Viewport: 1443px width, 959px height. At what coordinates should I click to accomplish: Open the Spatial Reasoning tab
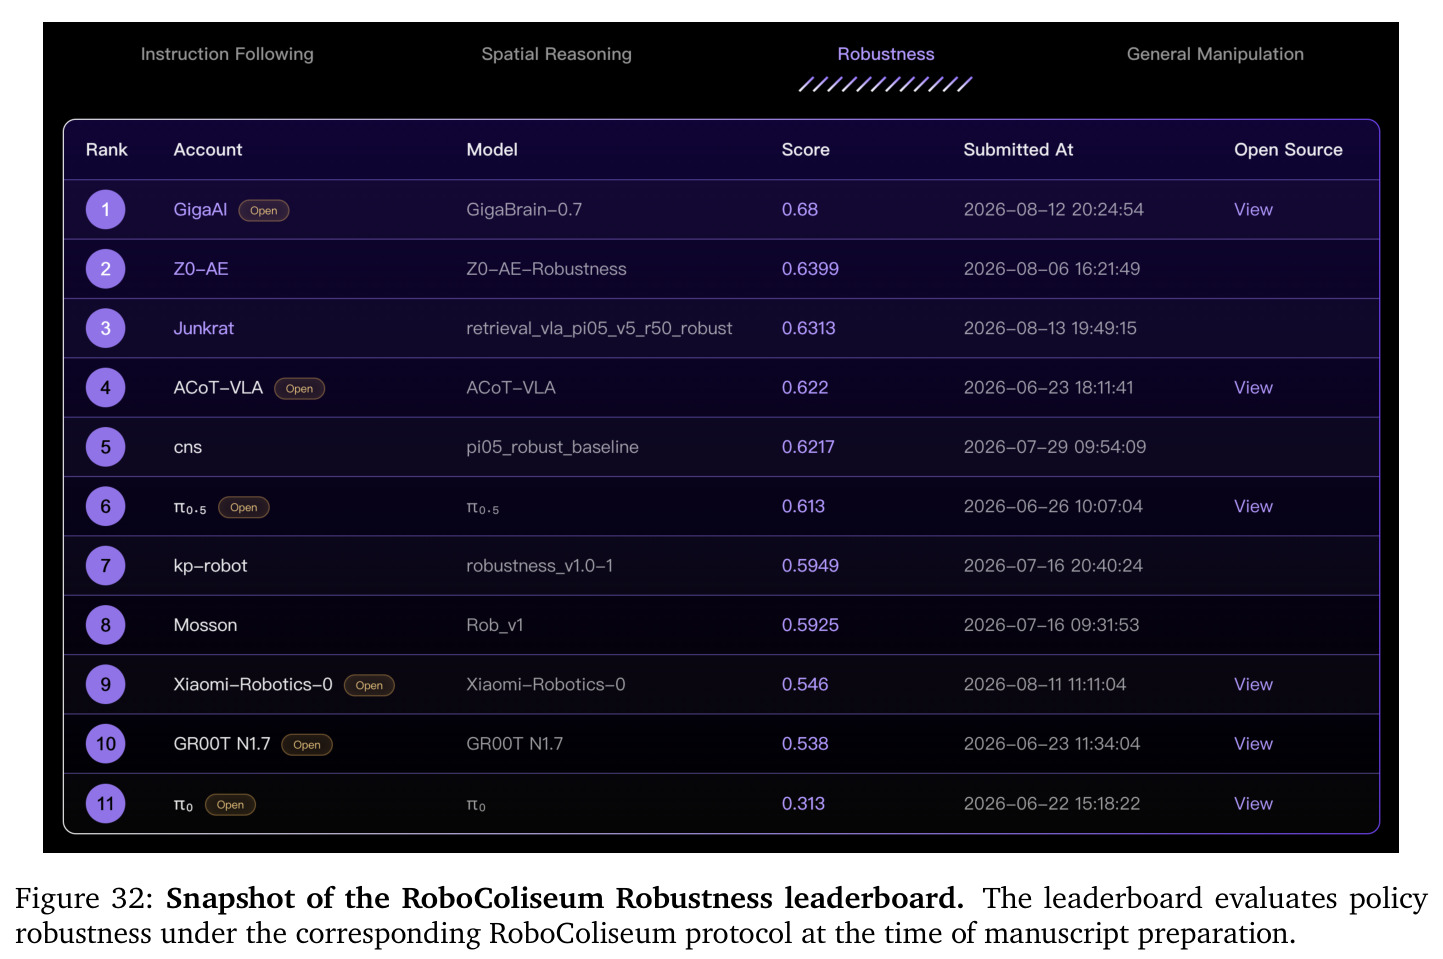pos(556,54)
